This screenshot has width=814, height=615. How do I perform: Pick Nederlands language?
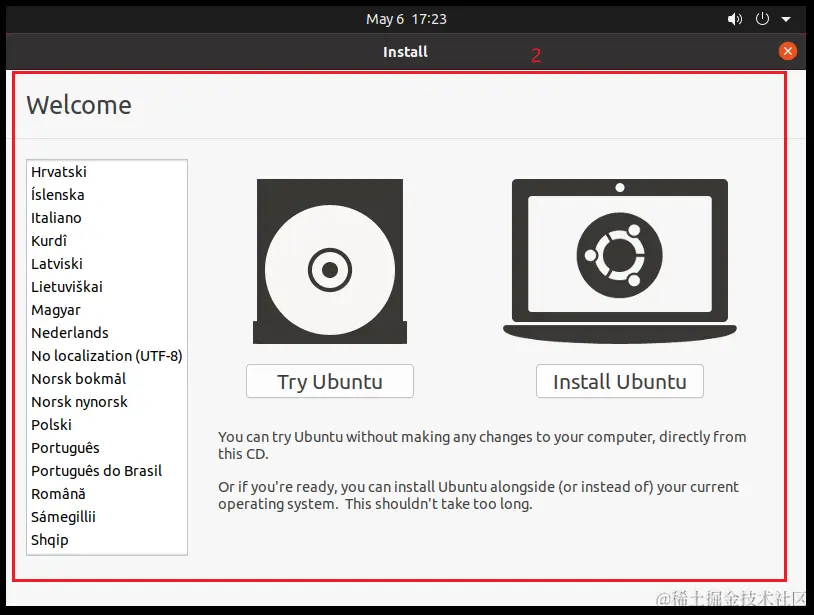click(107, 333)
